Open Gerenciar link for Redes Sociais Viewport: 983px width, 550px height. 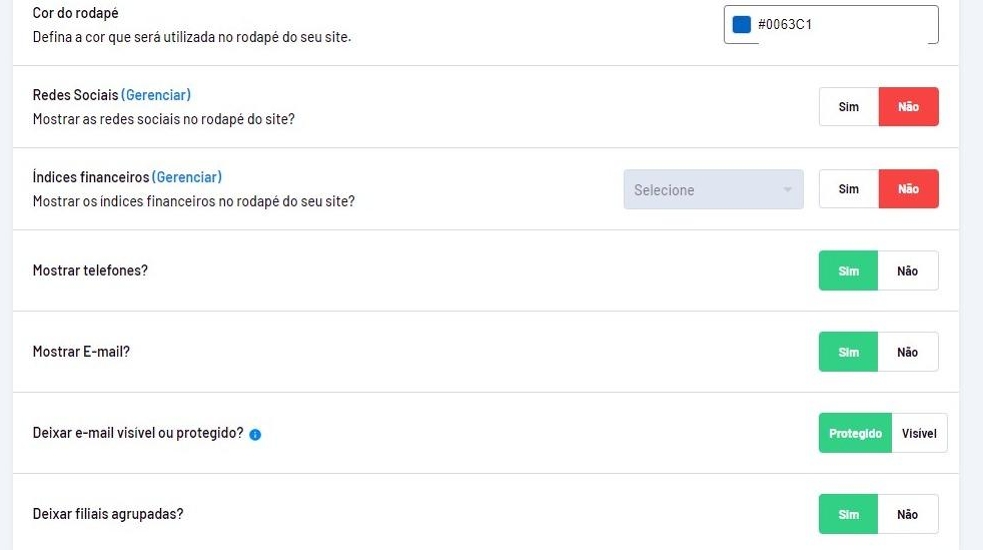point(156,95)
